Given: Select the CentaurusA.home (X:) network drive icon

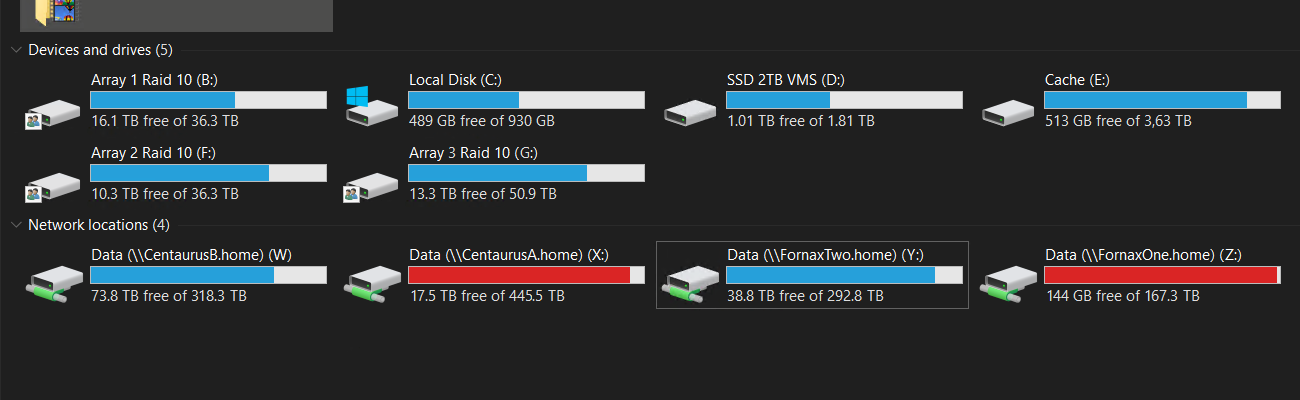Looking at the screenshot, I should point(370,285).
